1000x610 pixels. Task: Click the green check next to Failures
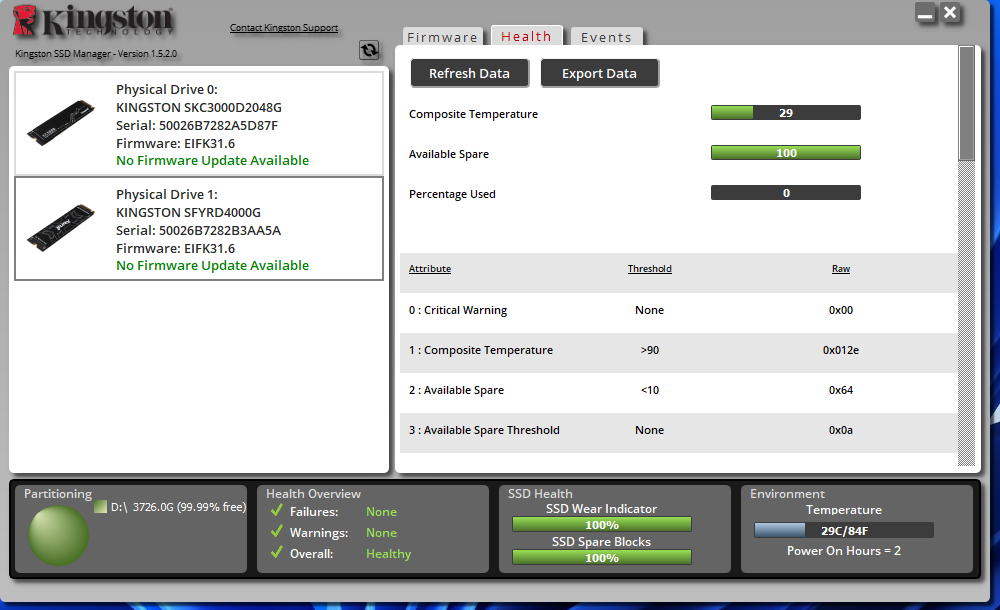[x=277, y=510]
